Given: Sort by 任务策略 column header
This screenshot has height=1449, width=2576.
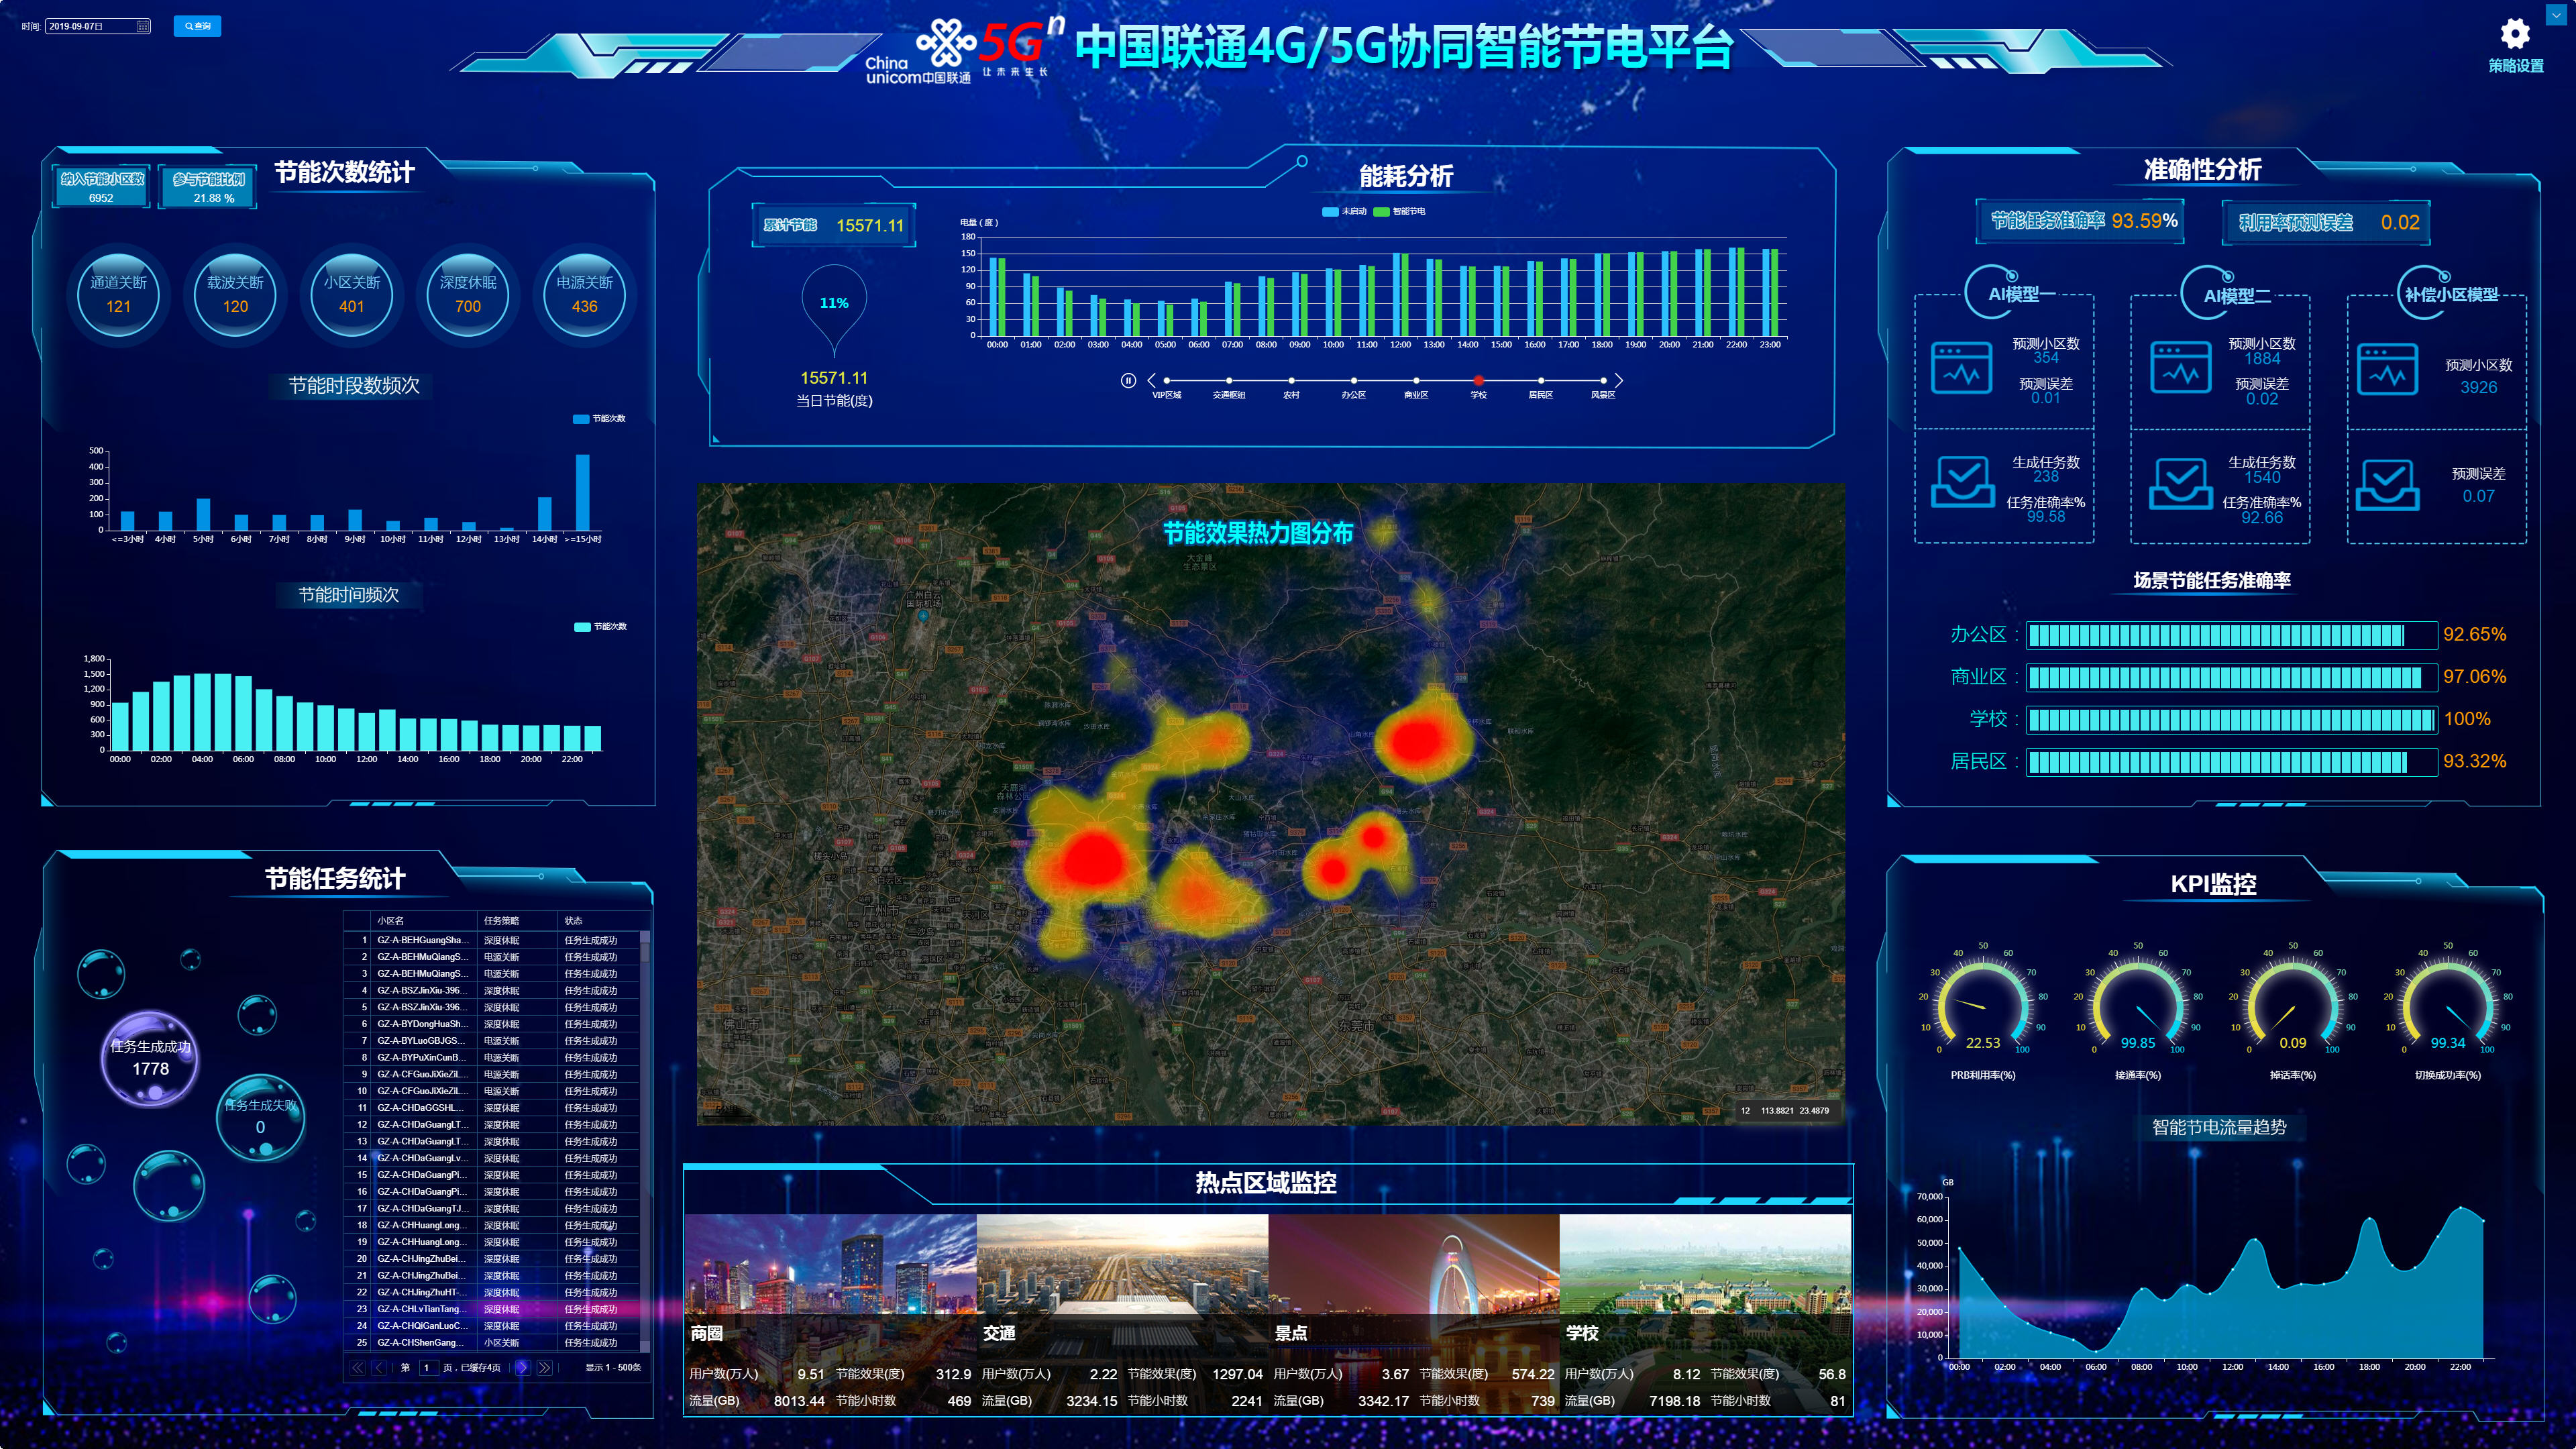Looking at the screenshot, I should pyautogui.click(x=518, y=920).
